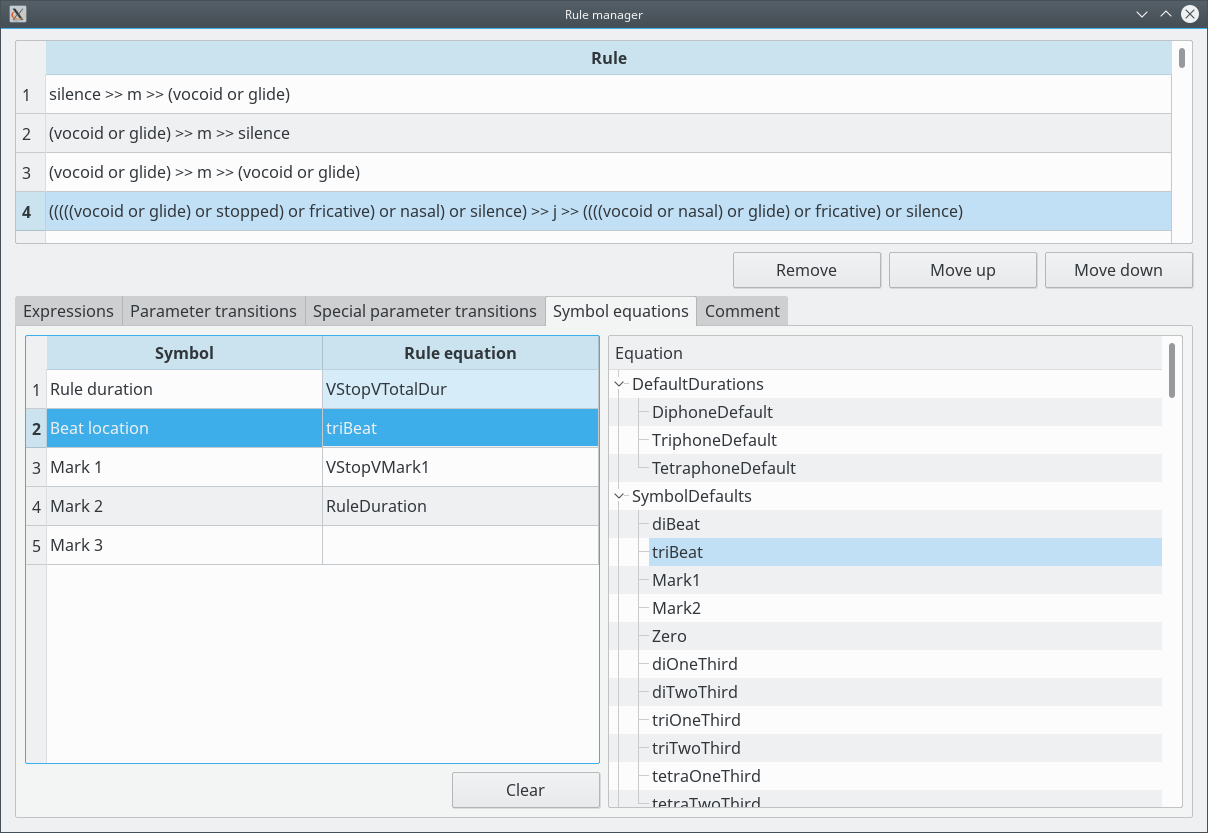Image resolution: width=1208 pixels, height=833 pixels.
Task: Click row header 4 in rule table
Action: (x=31, y=211)
